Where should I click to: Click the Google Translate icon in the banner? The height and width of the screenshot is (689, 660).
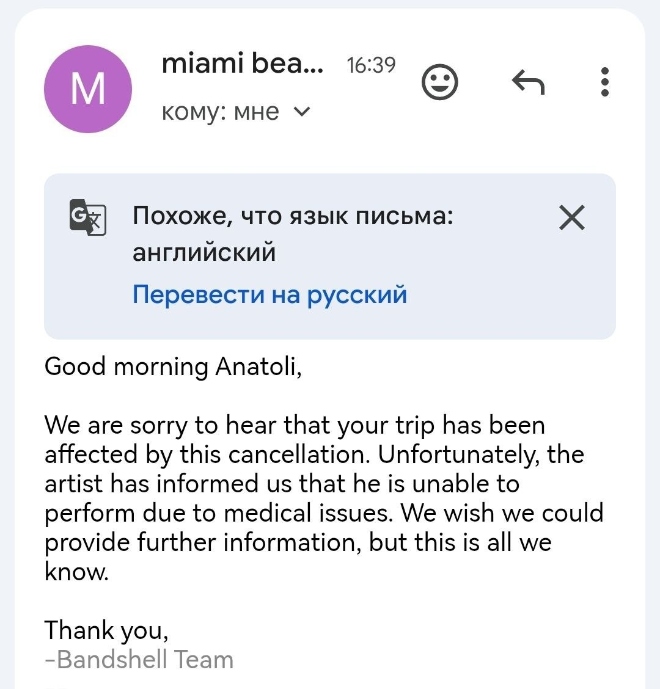[88, 217]
